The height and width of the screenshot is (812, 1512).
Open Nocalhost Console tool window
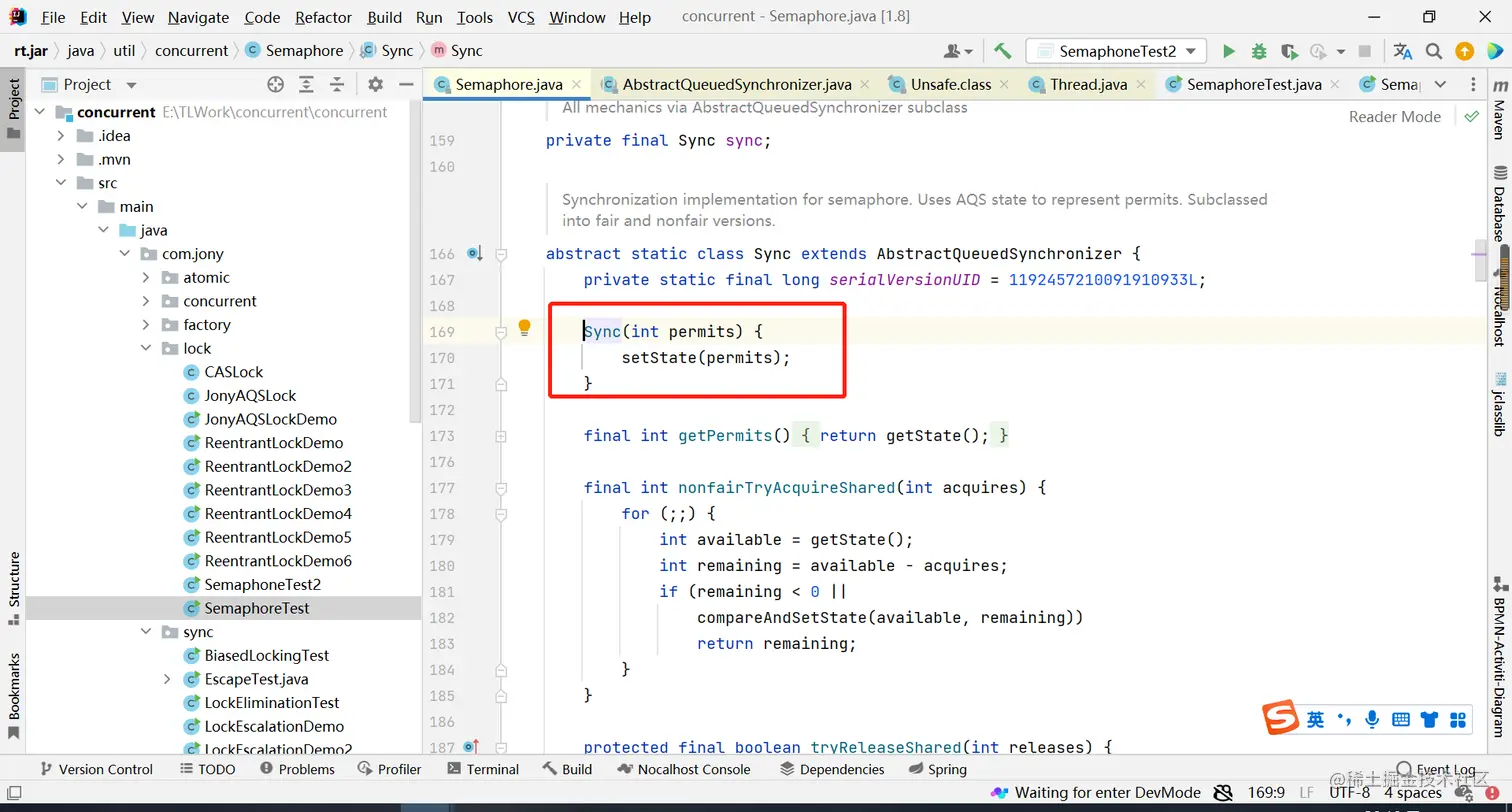[684, 769]
